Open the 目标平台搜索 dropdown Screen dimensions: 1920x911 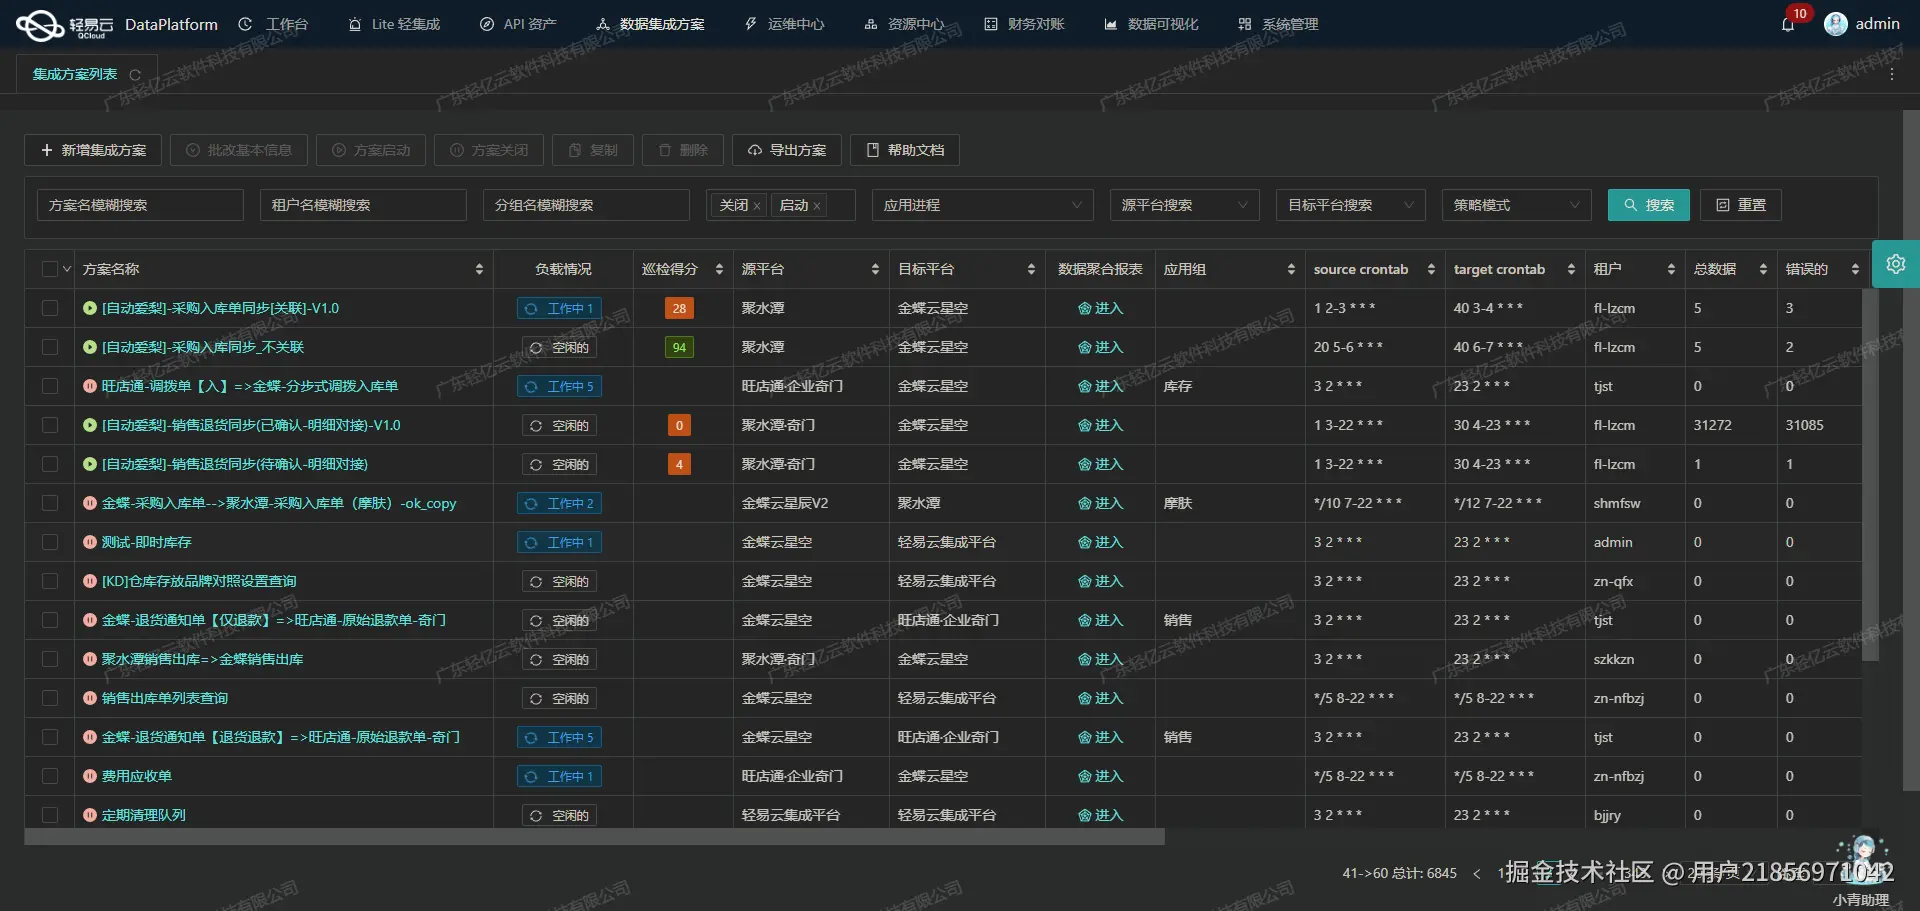(x=1350, y=204)
